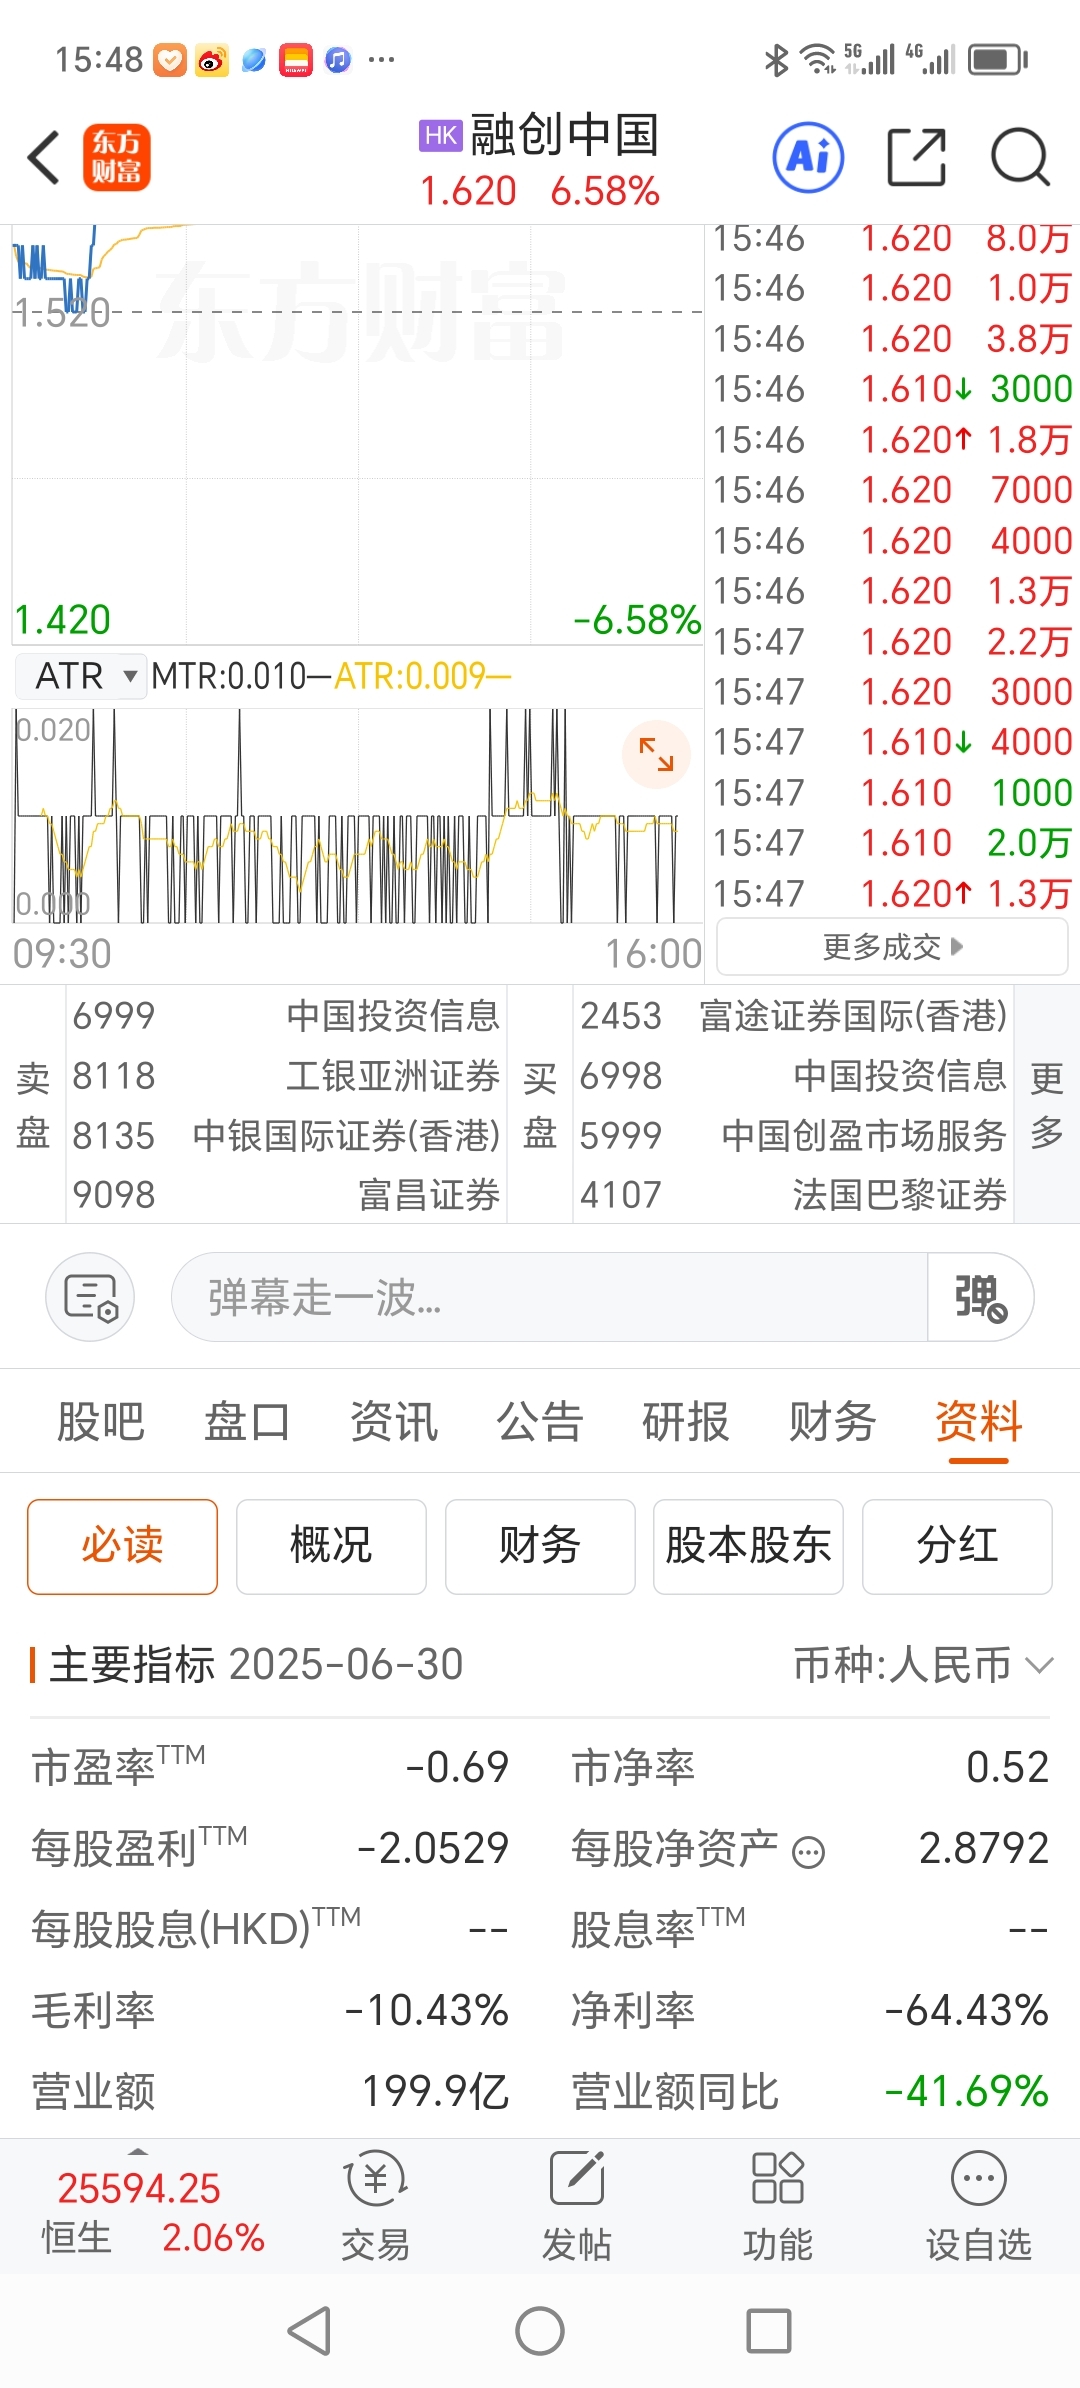Switch to the 财务 top tab
1080x2388 pixels.
click(832, 1421)
